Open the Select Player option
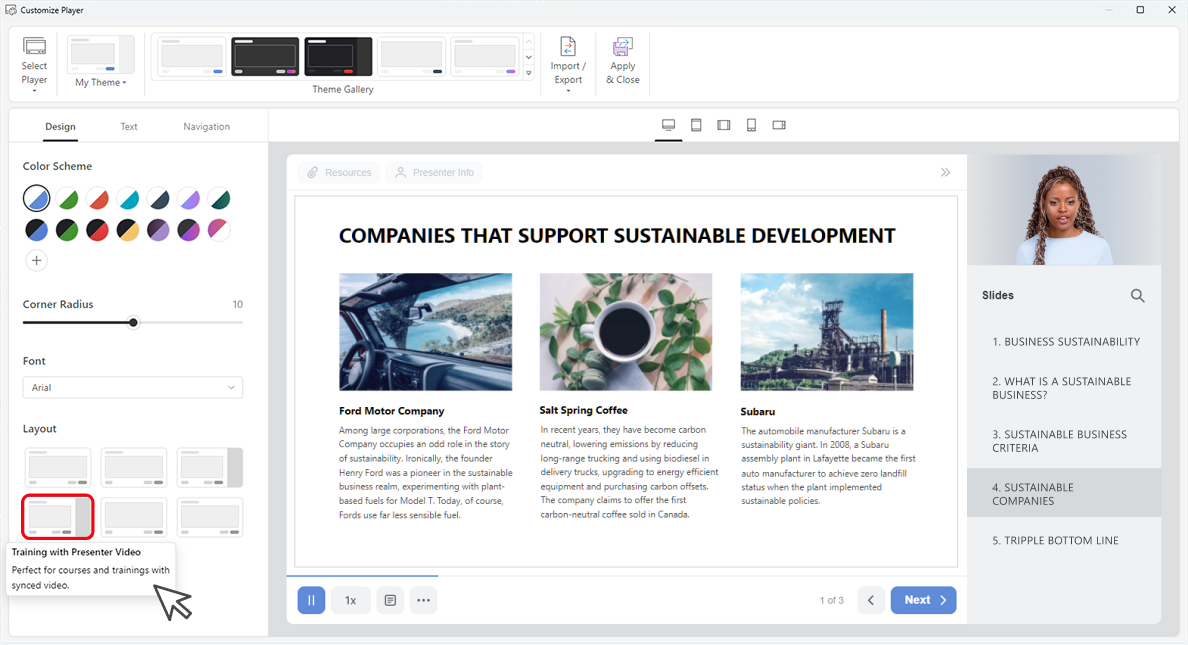Viewport: 1188px width, 645px height. coord(34,60)
